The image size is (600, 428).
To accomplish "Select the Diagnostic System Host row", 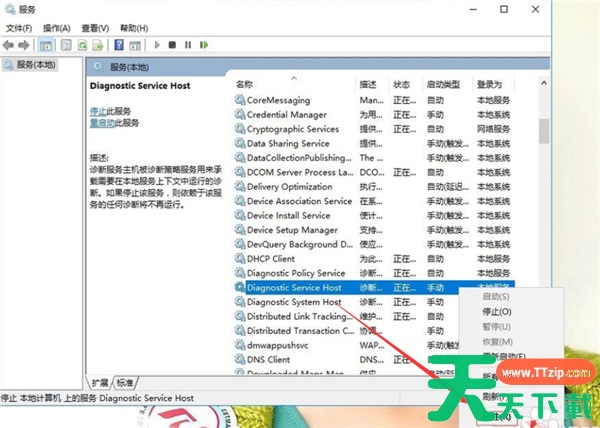I will click(x=346, y=302).
